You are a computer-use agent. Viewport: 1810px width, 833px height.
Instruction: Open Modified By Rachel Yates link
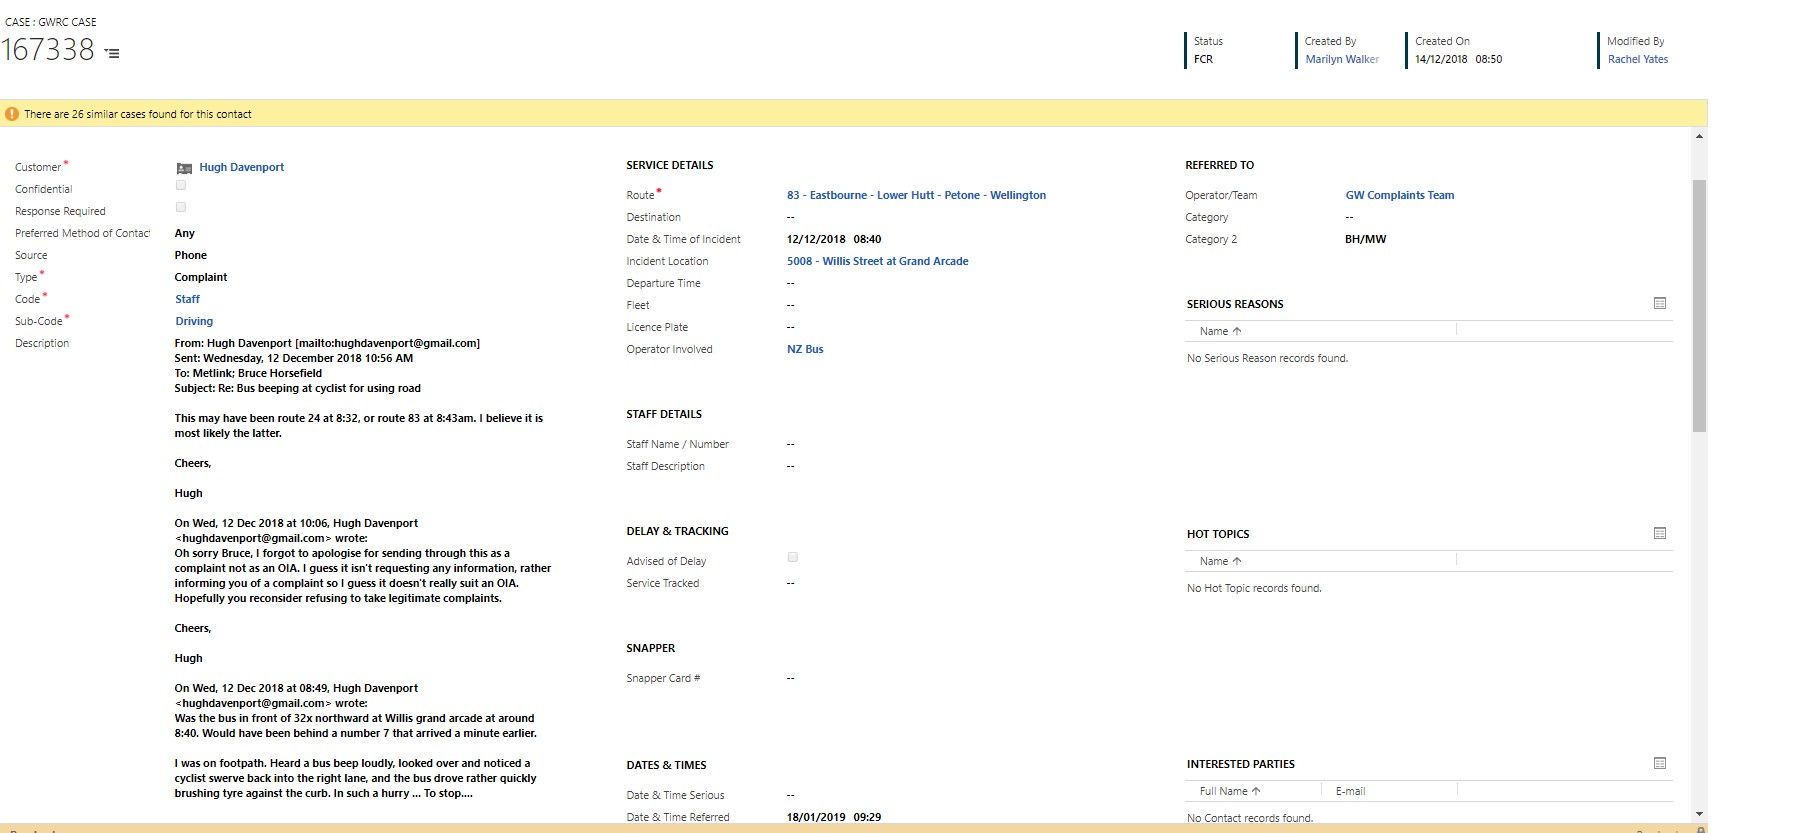[x=1637, y=59]
